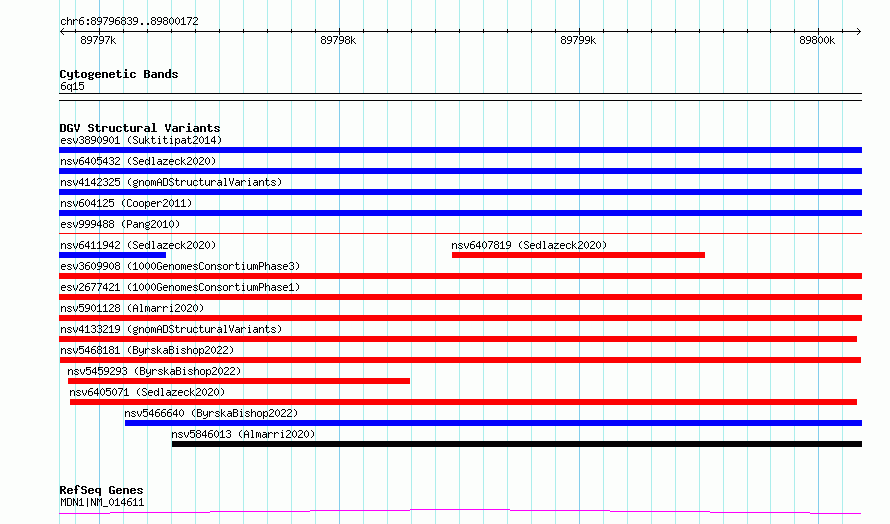Click esv2677421 (1000GenomesConsortiumPhase1) label
Image resolution: width=890 pixels, height=524 pixels.
click(x=180, y=287)
